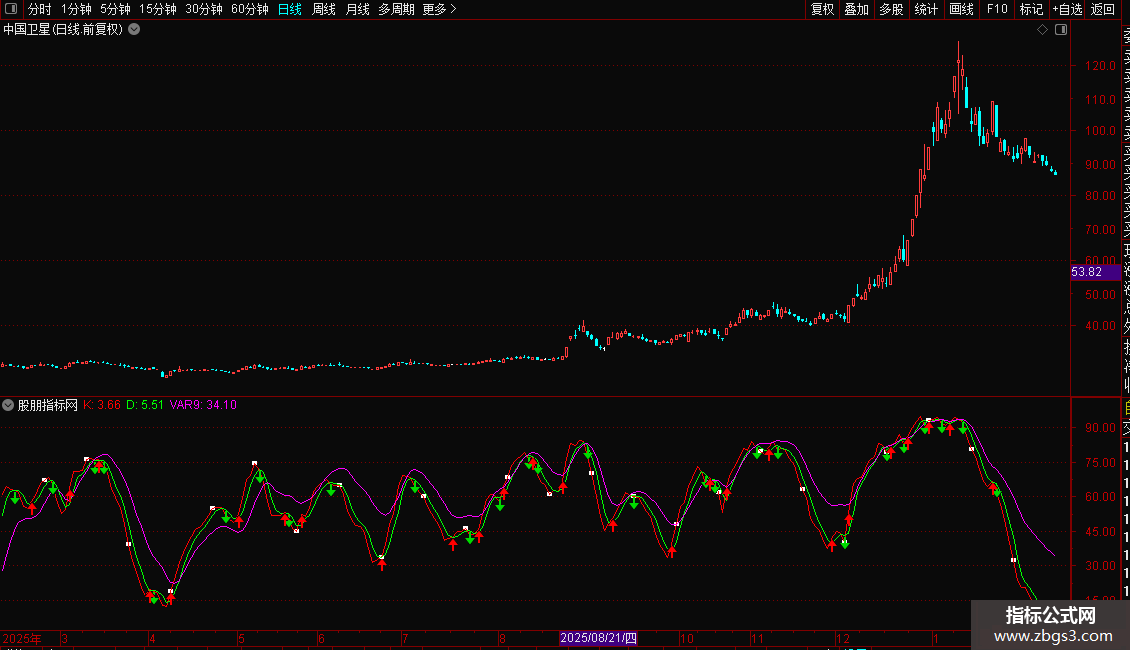Screen dimensions: 1130x650
Task: Click month 11 on the time axis
Action: pos(757,638)
